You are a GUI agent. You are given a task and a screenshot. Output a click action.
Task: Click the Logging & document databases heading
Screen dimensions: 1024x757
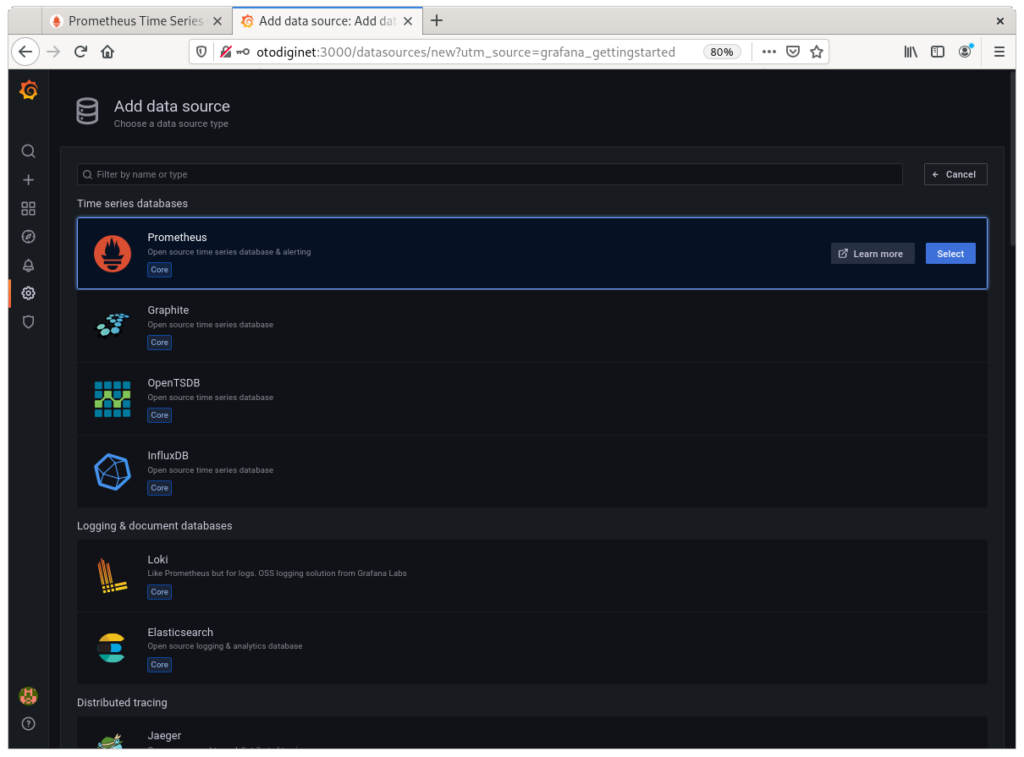point(155,526)
